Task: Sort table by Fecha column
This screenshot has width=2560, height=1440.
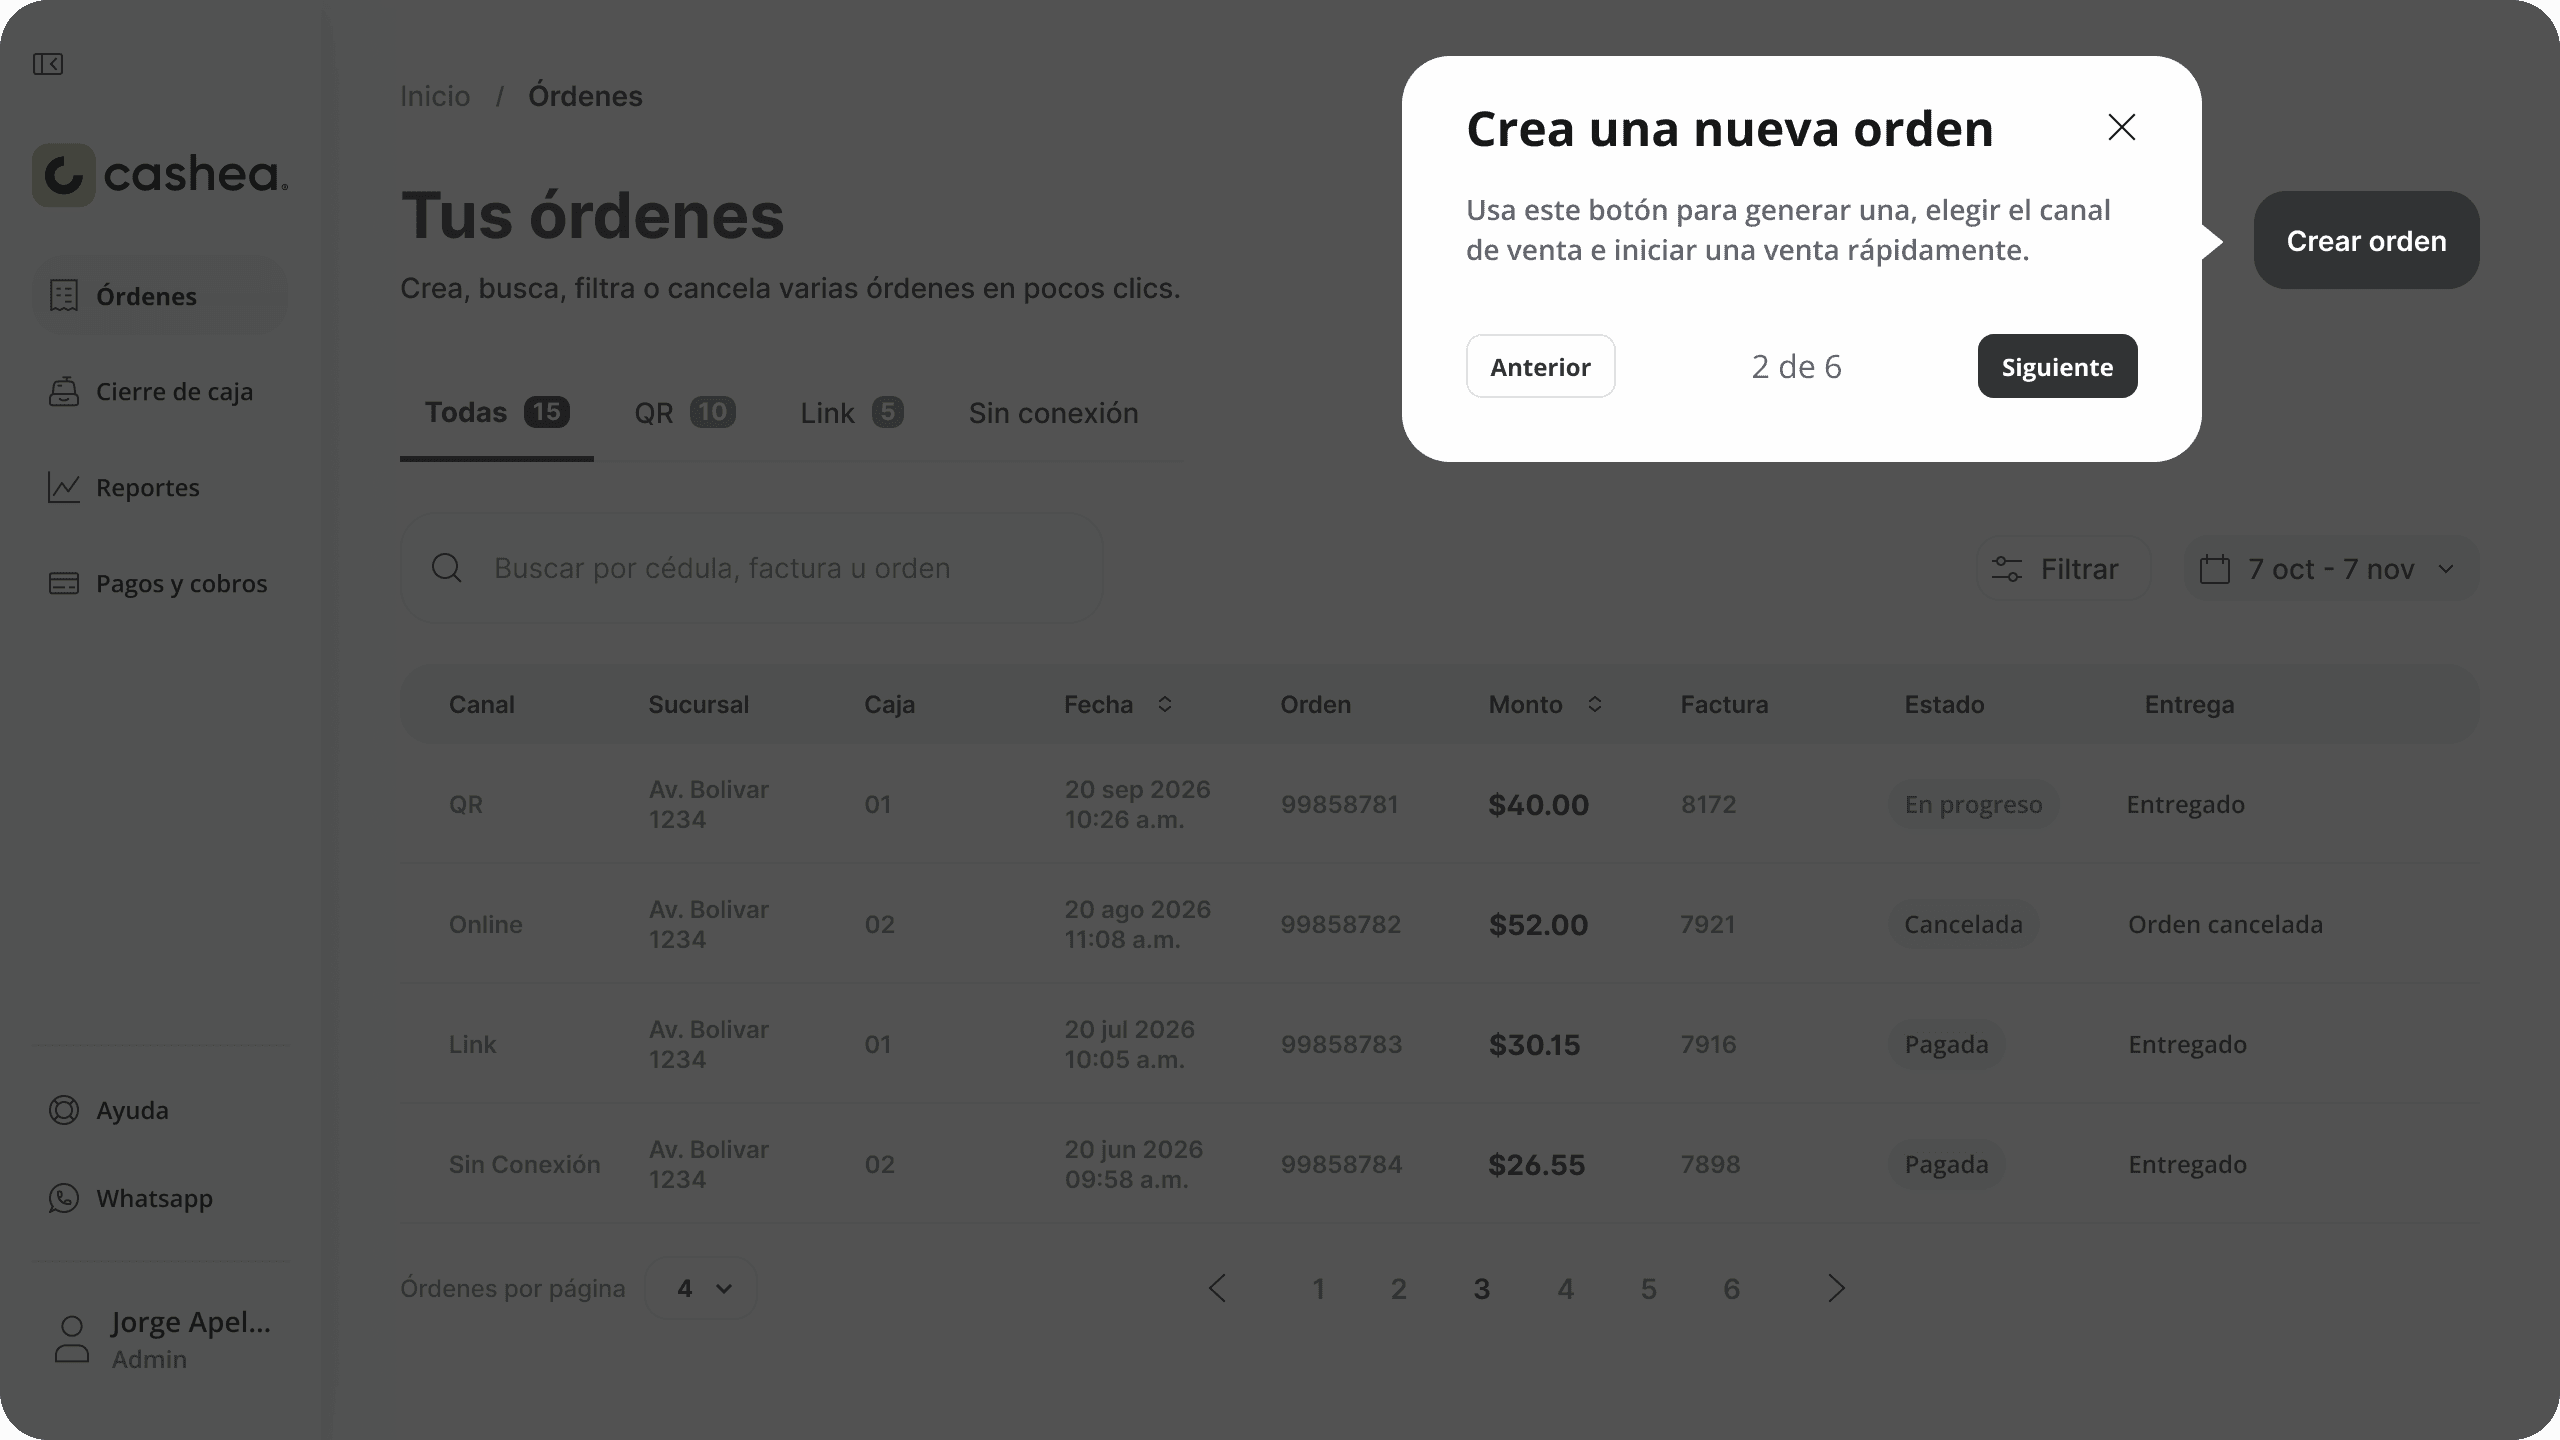Action: tap(1164, 705)
